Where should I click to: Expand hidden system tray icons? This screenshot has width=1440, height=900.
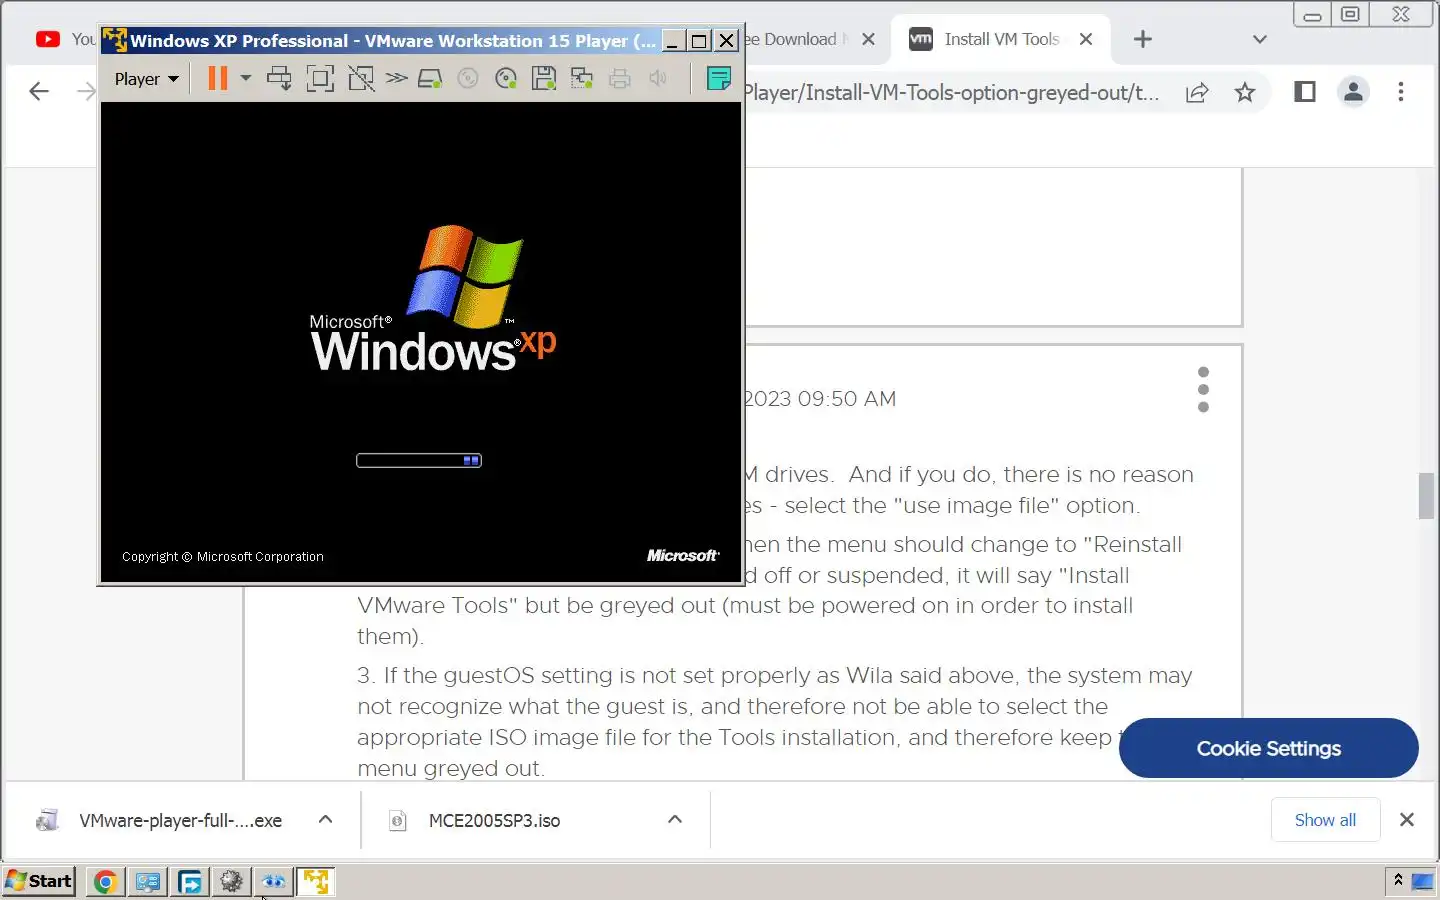(x=1398, y=880)
